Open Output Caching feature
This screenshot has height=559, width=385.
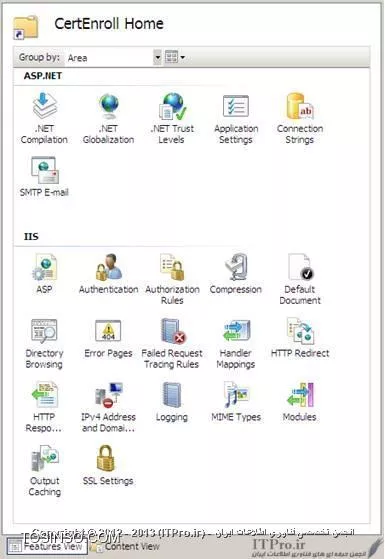(x=44, y=471)
